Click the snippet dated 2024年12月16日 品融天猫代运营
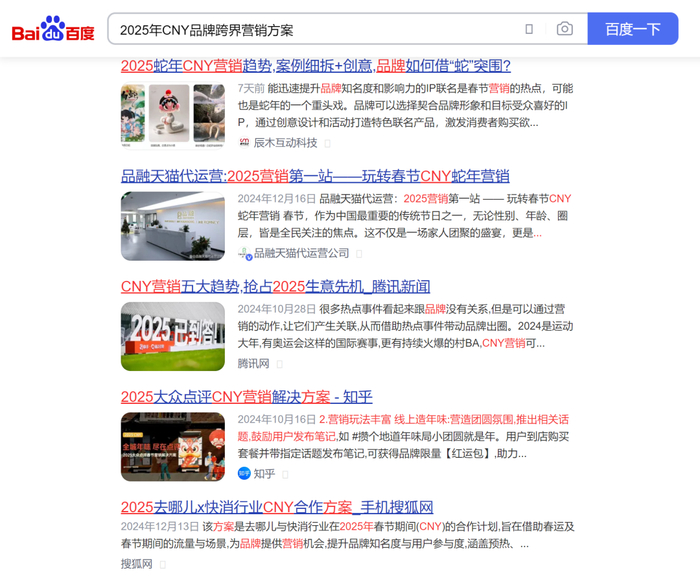The height and width of the screenshot is (585, 700). pos(405,216)
